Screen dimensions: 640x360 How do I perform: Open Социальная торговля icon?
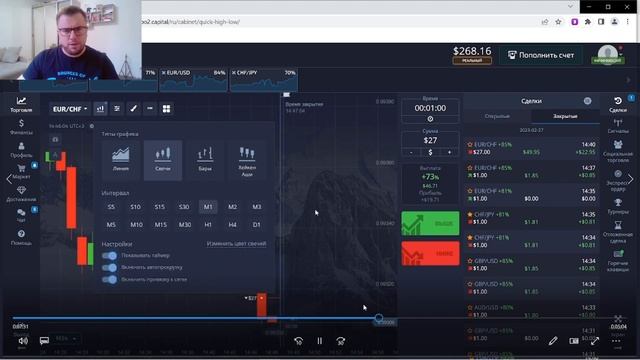pyautogui.click(x=618, y=151)
